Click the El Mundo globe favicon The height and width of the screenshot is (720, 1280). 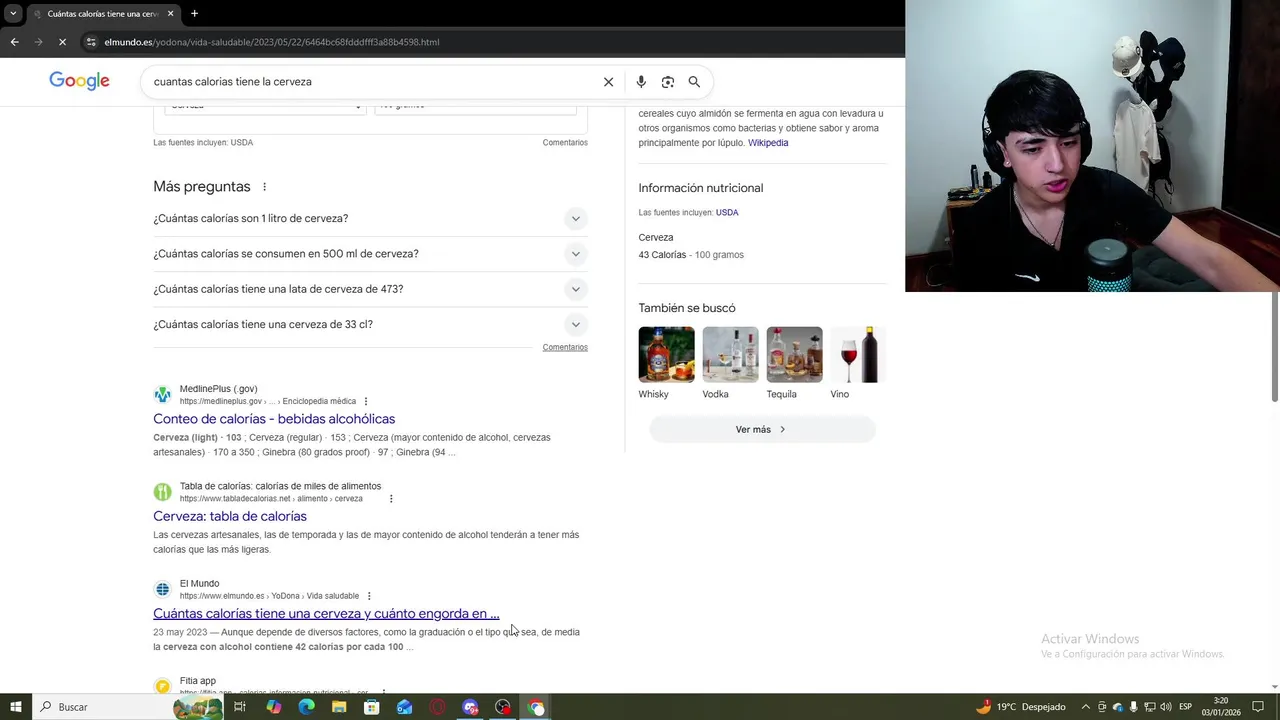pos(162,589)
